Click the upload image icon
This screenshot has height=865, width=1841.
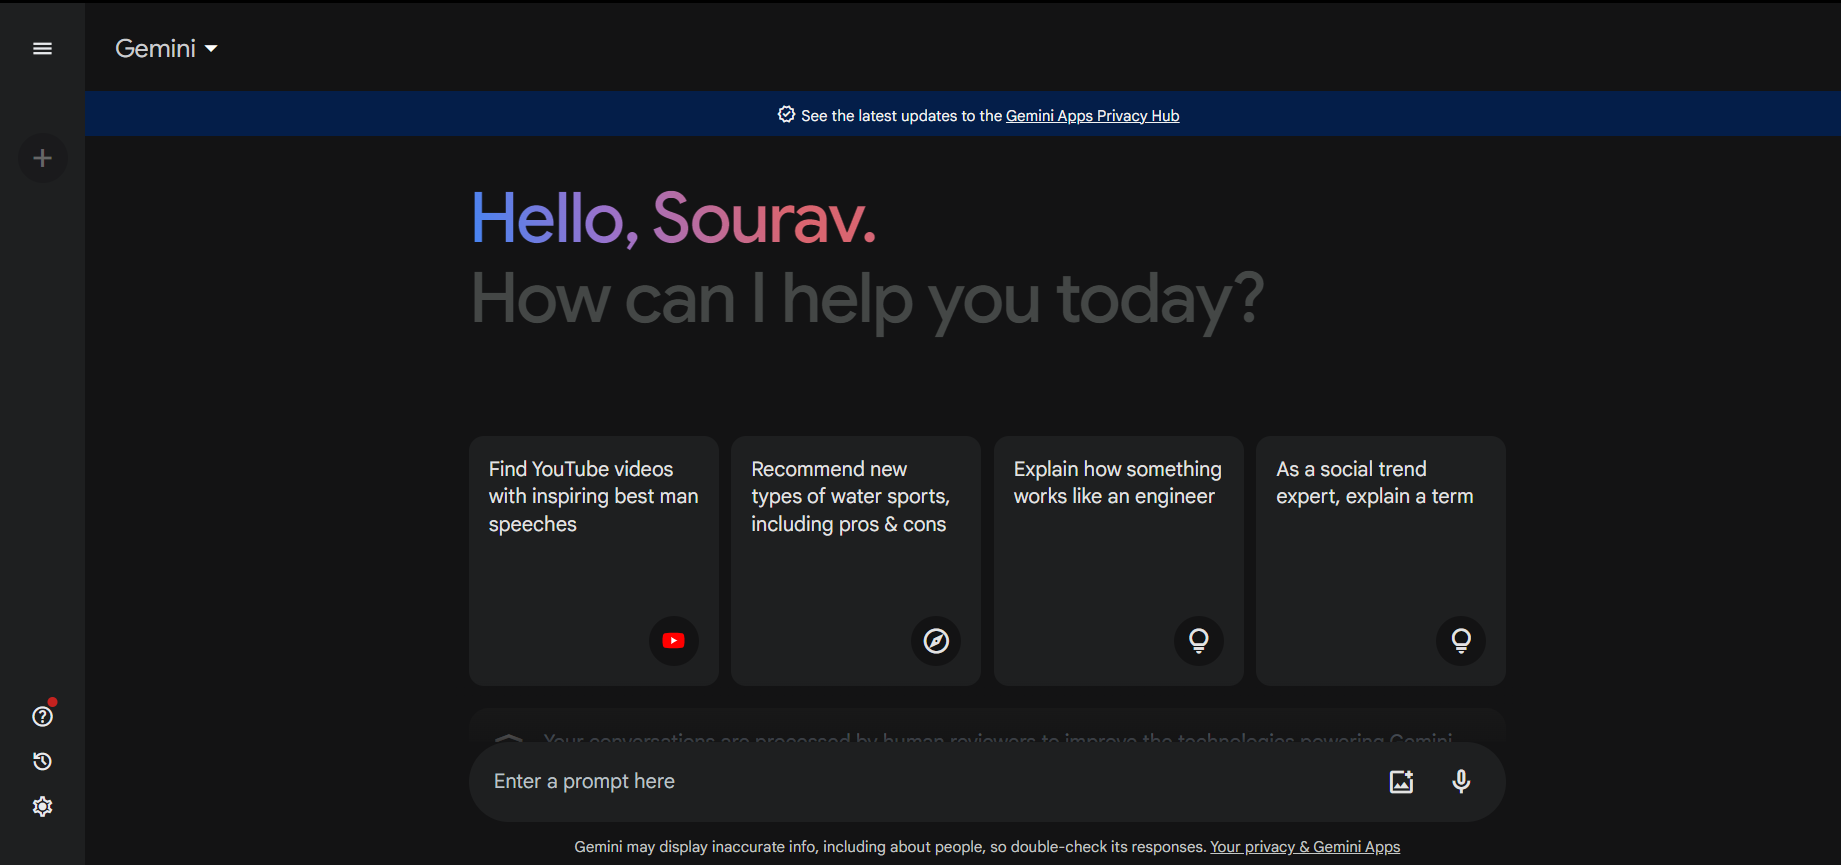coord(1401,781)
